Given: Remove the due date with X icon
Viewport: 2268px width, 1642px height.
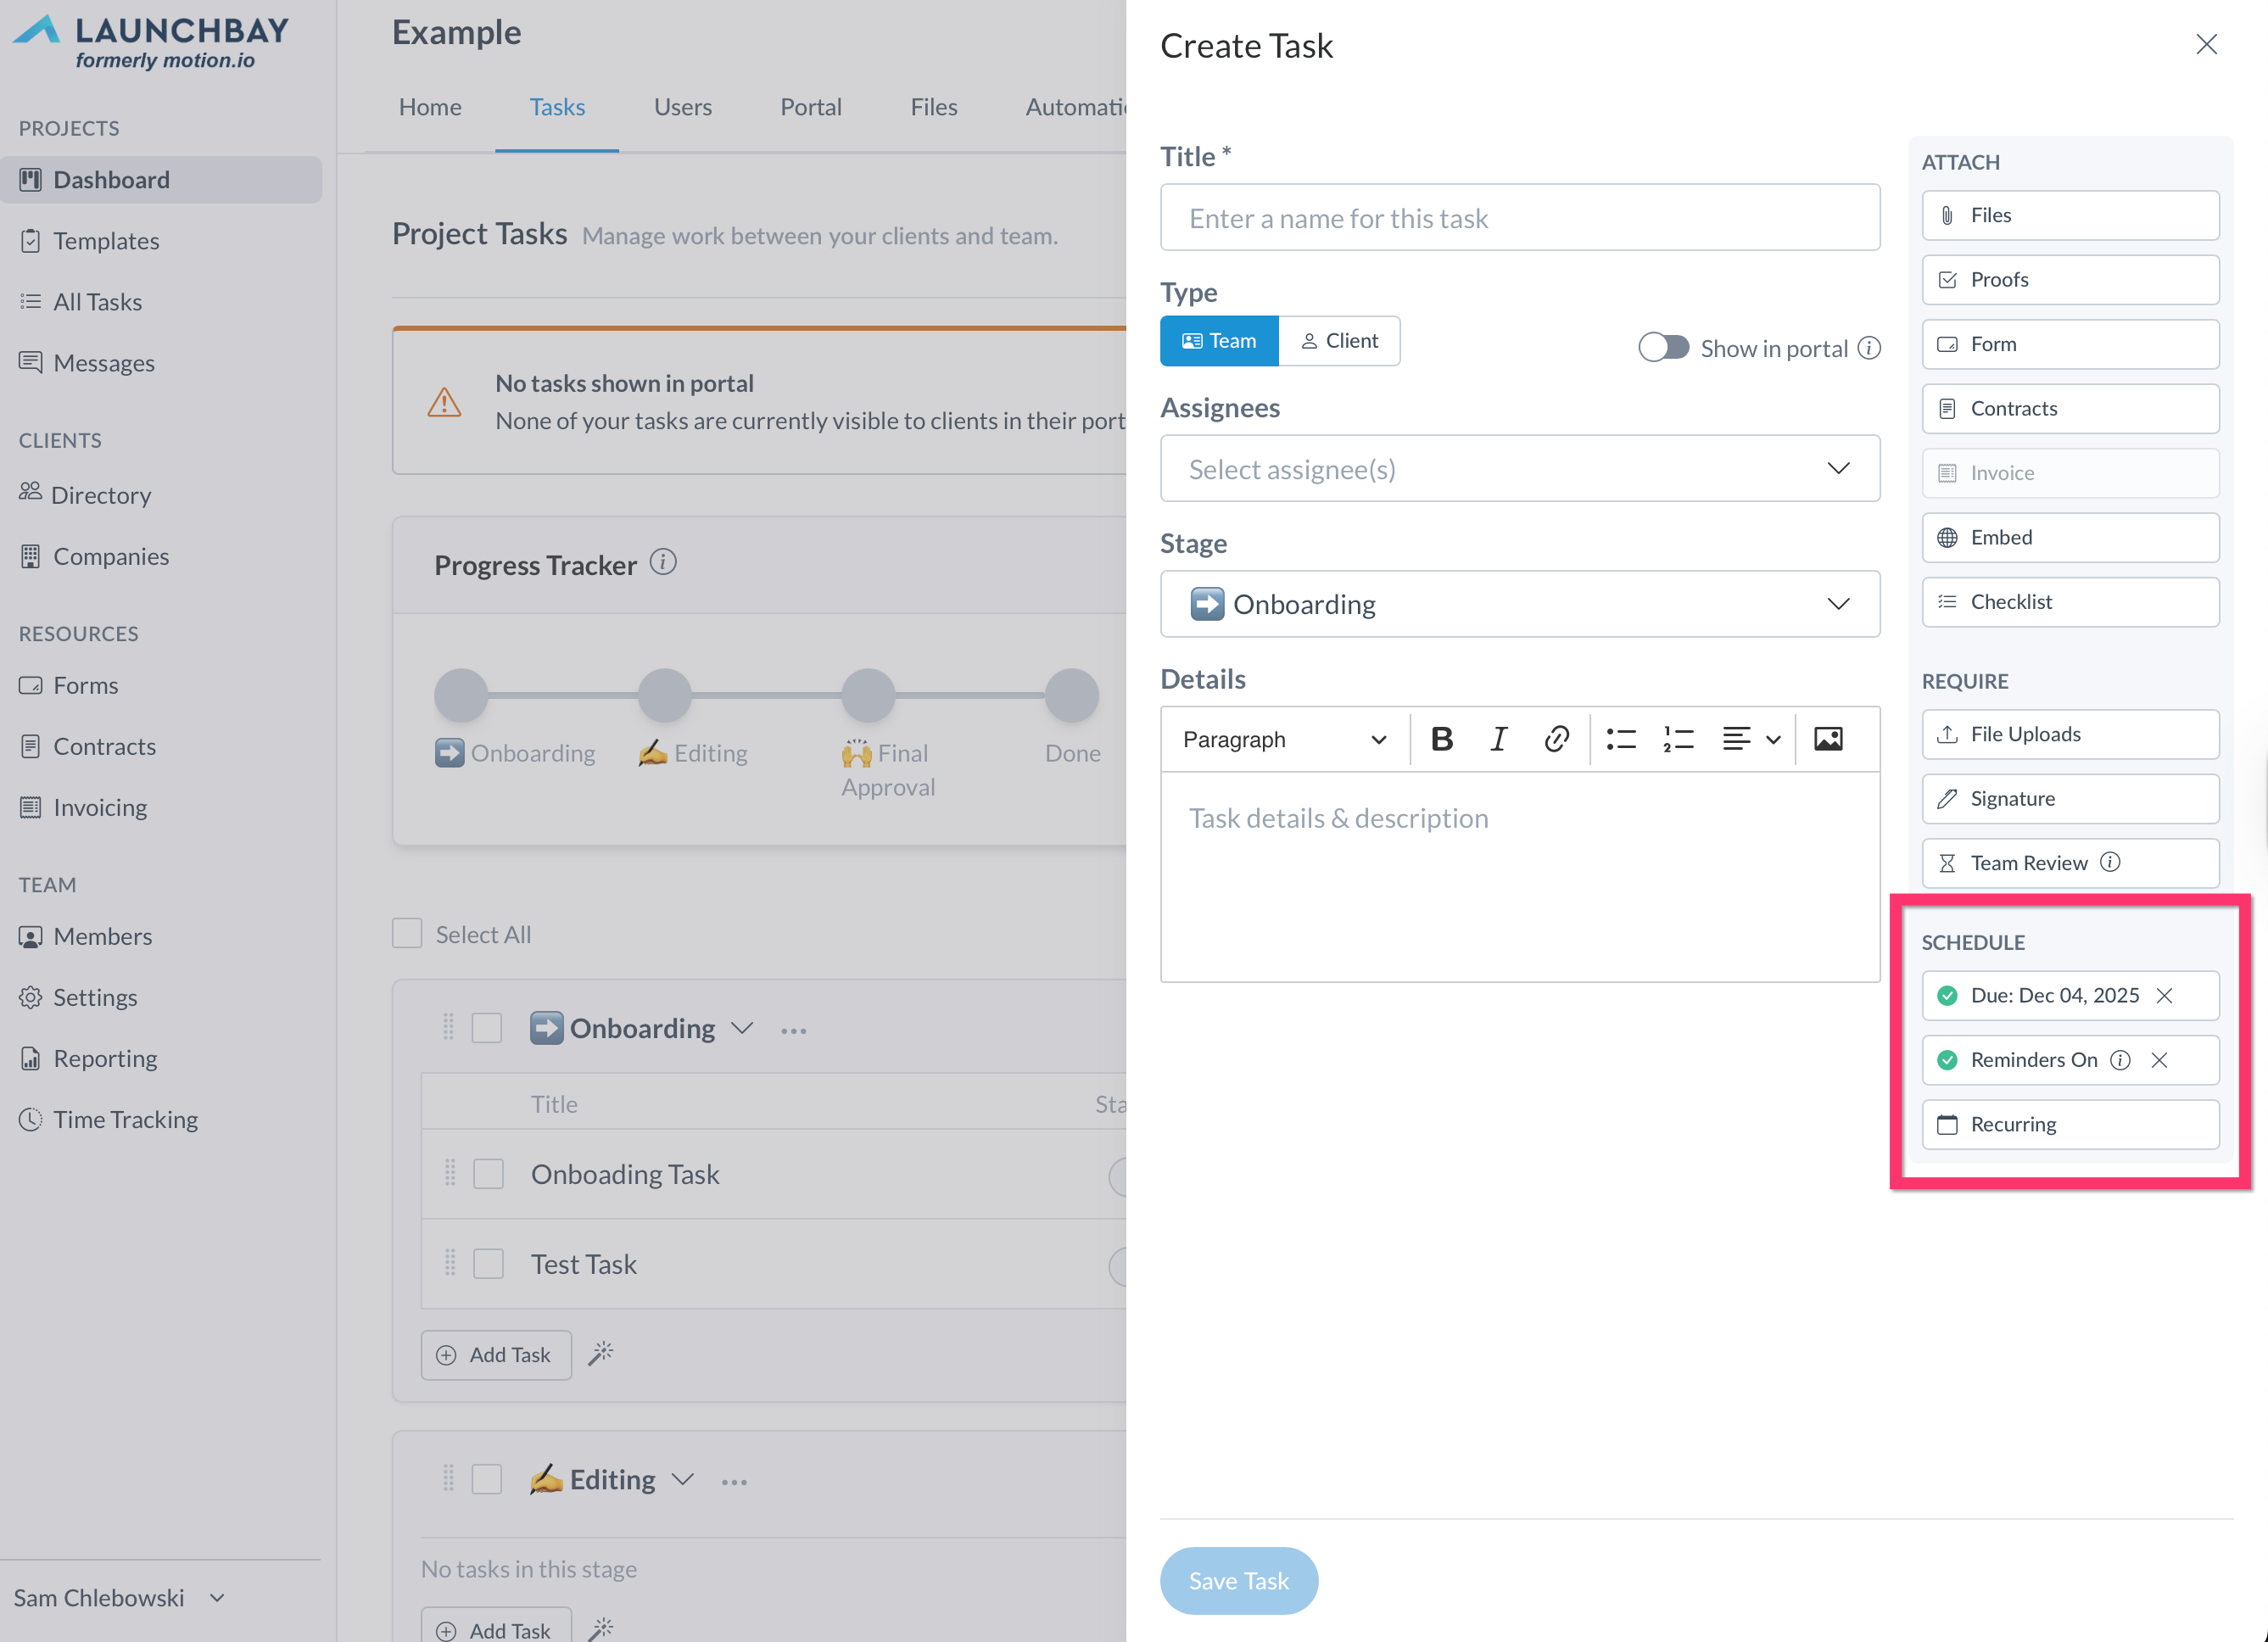Looking at the screenshot, I should pyautogui.click(x=2164, y=995).
